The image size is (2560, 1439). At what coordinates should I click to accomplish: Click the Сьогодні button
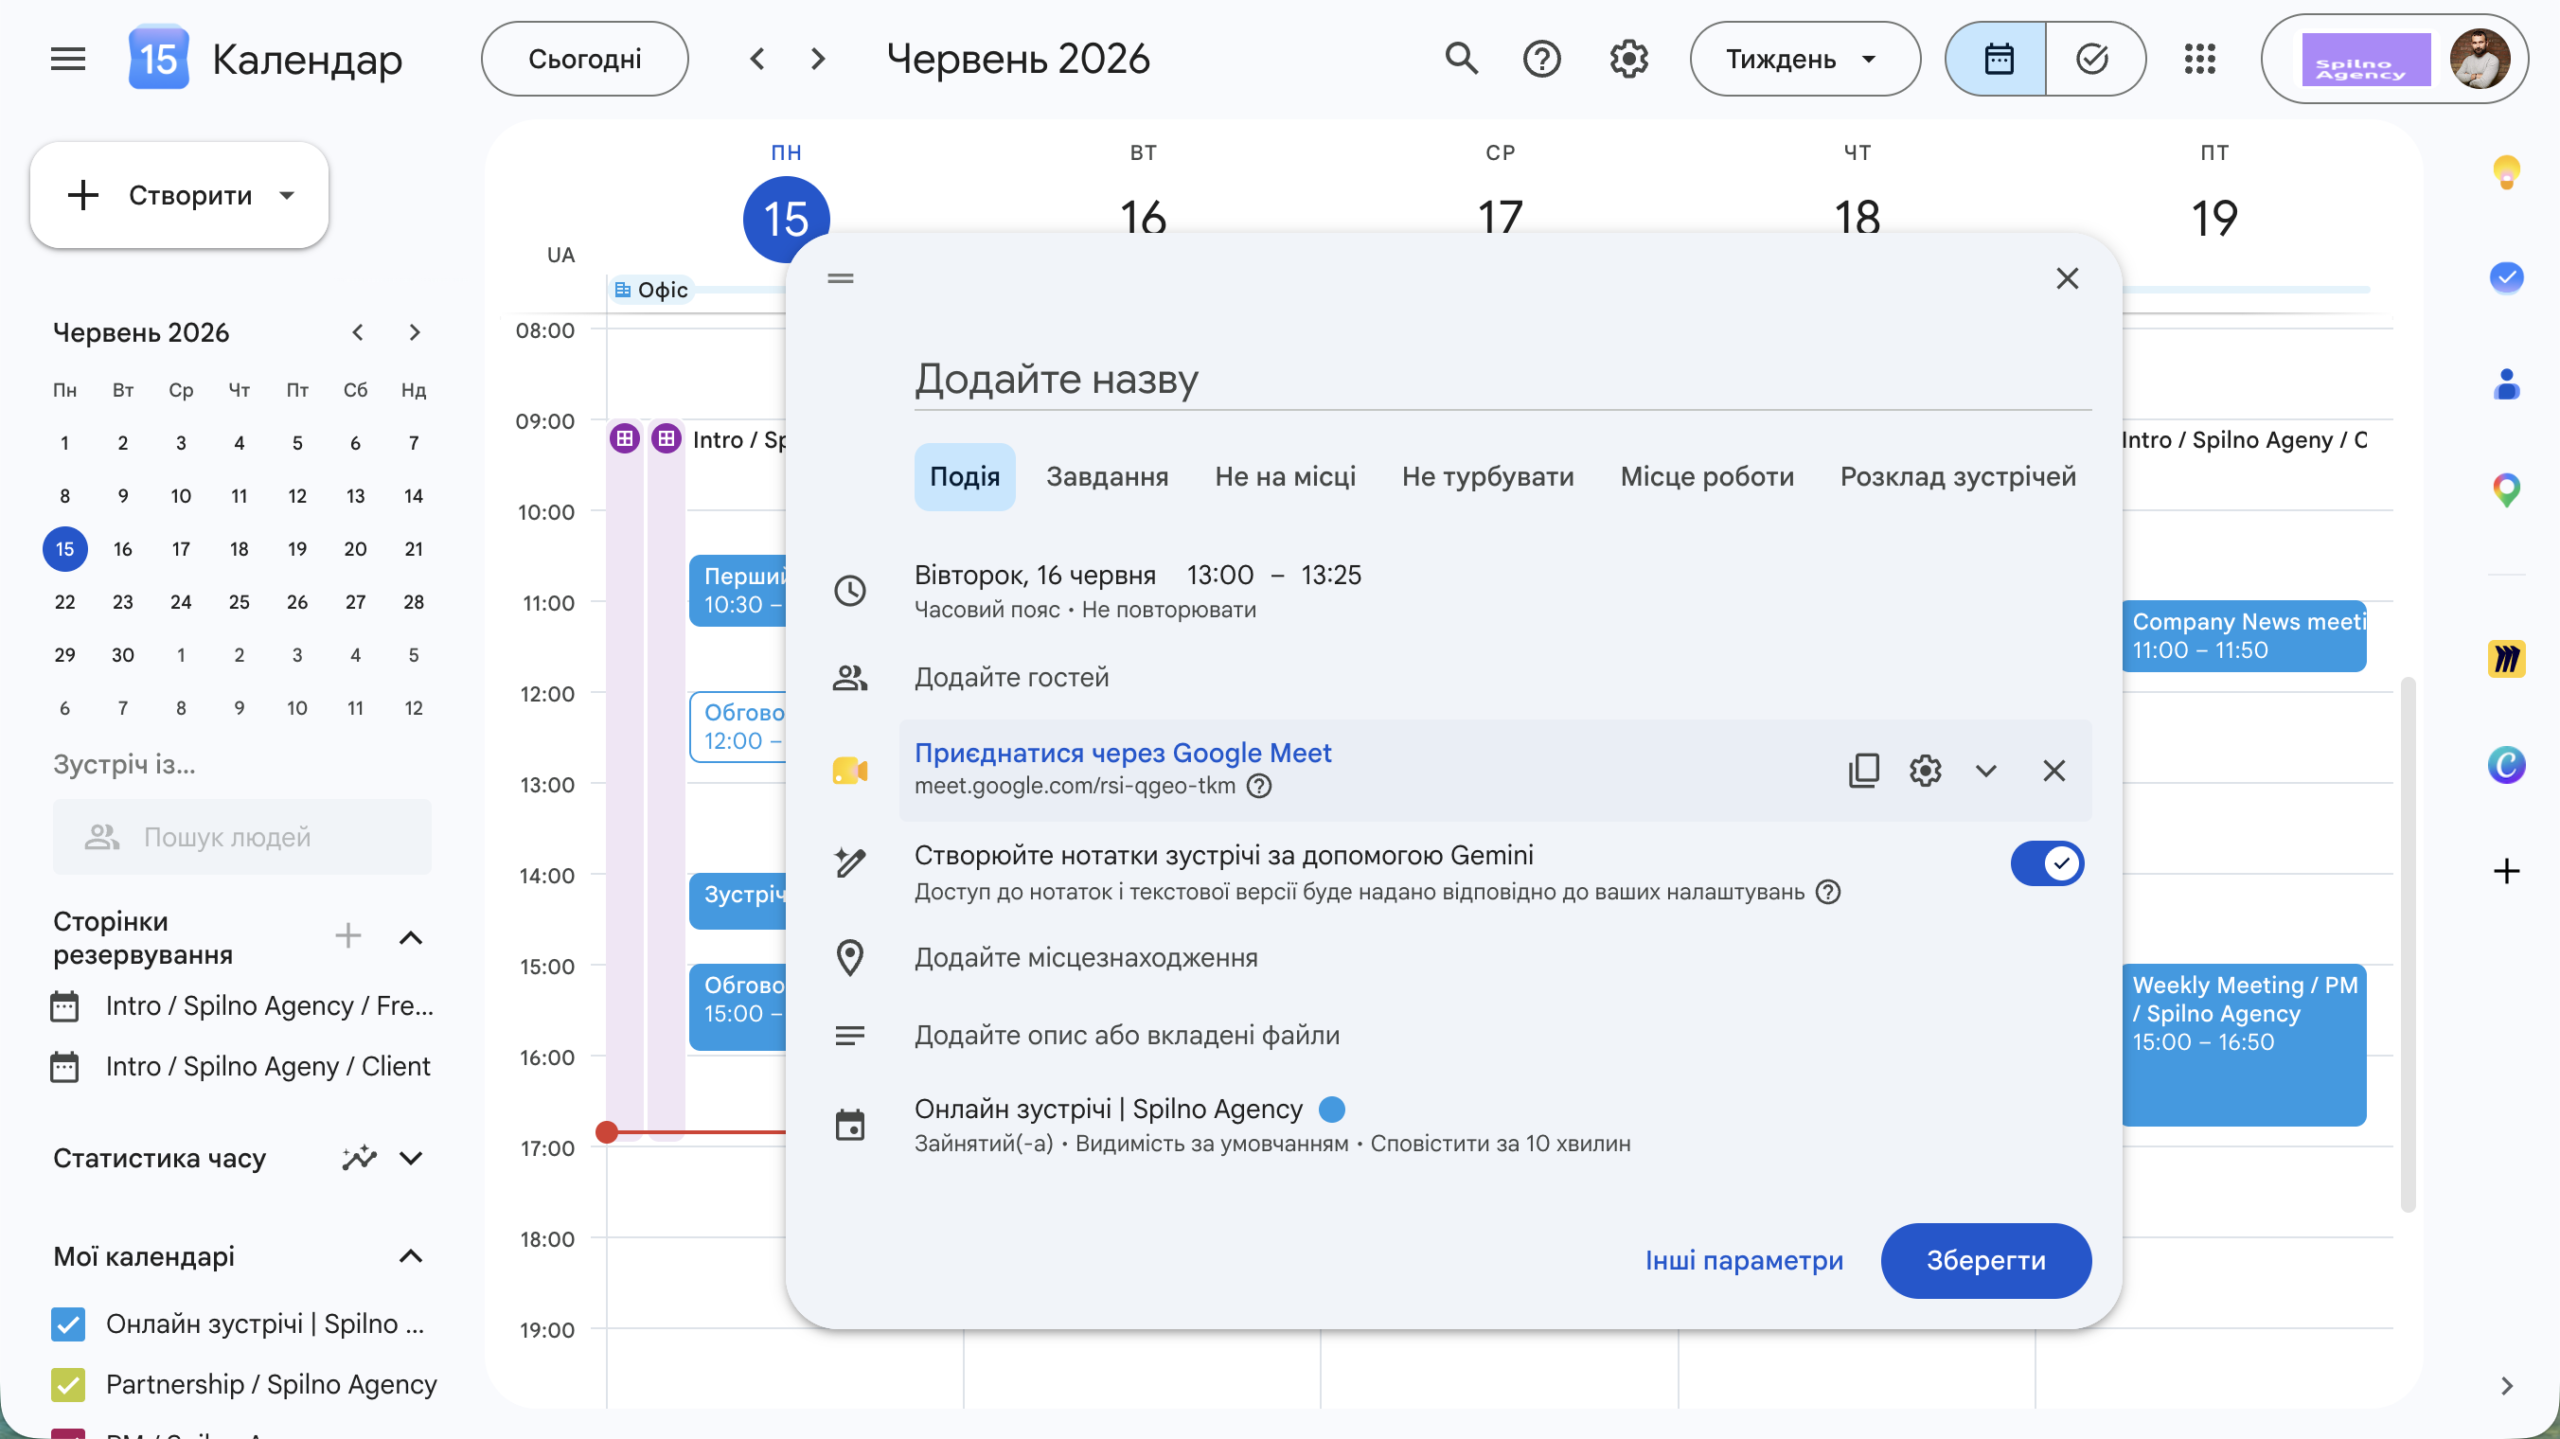click(585, 59)
